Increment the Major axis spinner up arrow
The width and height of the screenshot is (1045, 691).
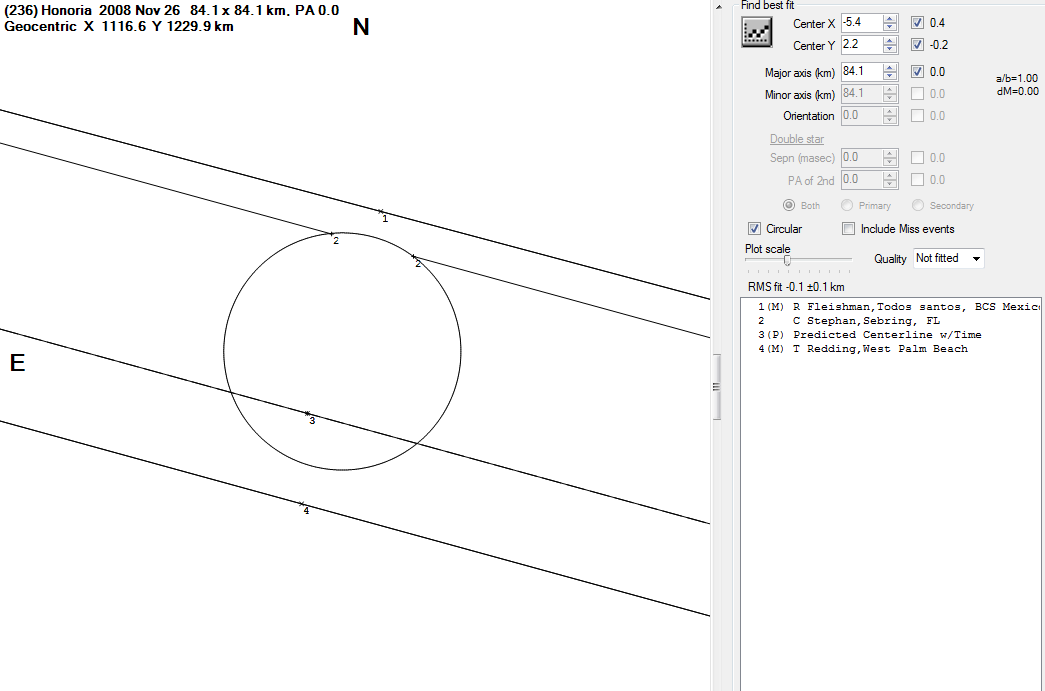tap(890, 68)
